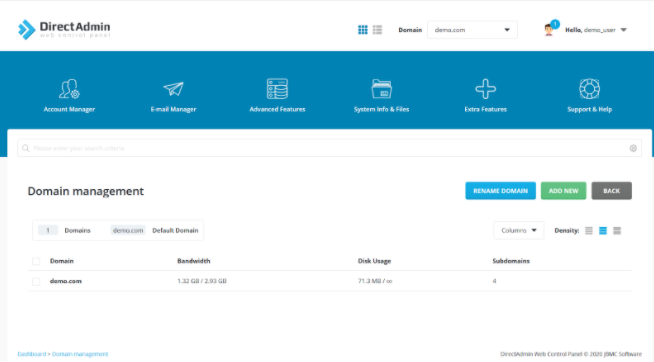This screenshot has width=654, height=362.
Task: Click the subdomains count 4
Action: (x=494, y=281)
